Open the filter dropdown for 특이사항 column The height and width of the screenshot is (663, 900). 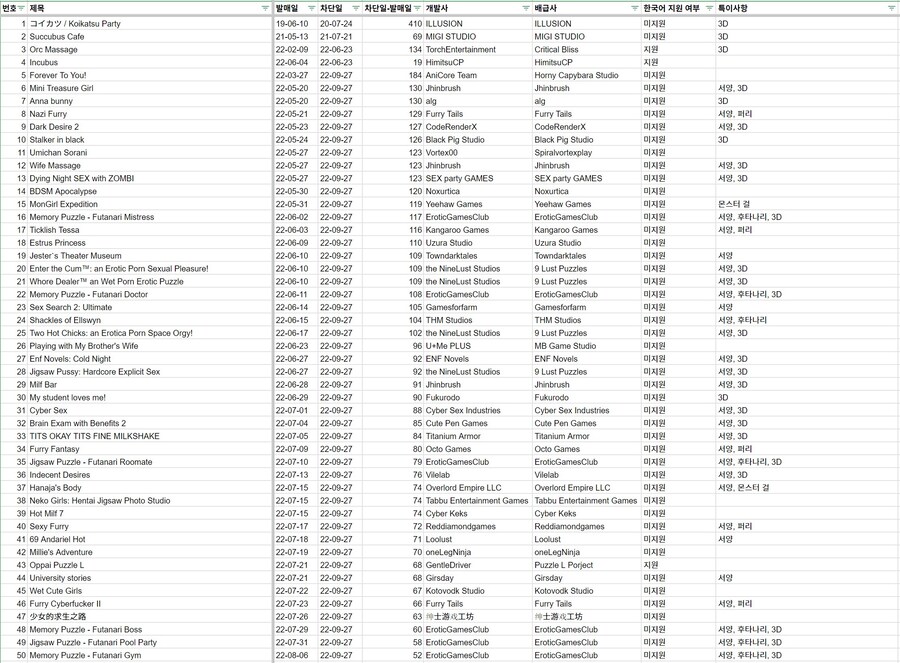(892, 8)
